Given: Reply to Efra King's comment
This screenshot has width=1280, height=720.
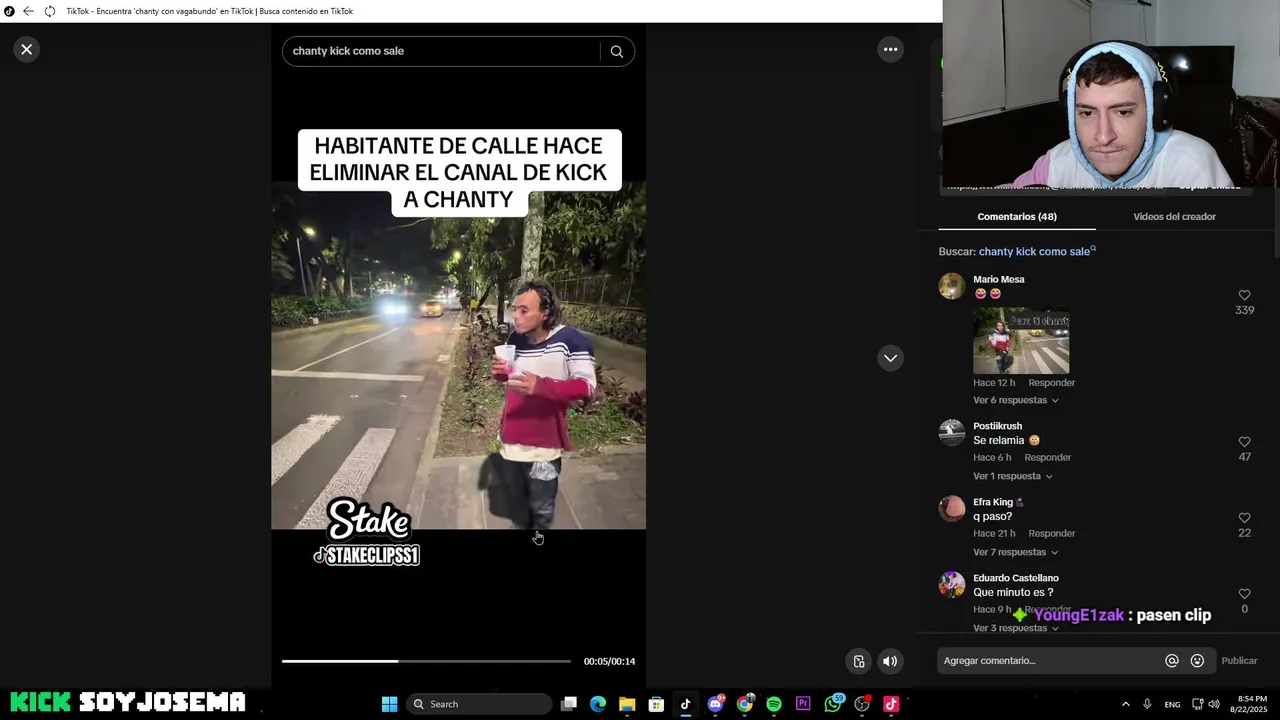Looking at the screenshot, I should (1052, 533).
